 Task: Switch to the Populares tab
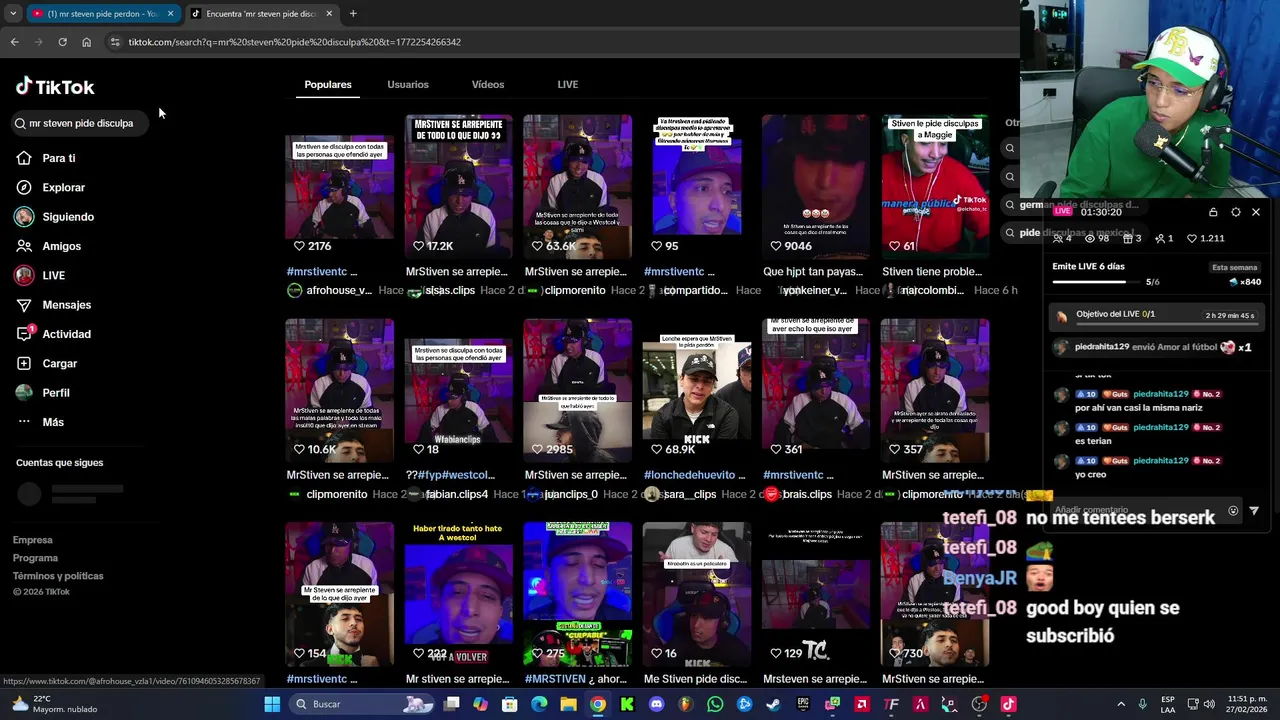(x=328, y=84)
